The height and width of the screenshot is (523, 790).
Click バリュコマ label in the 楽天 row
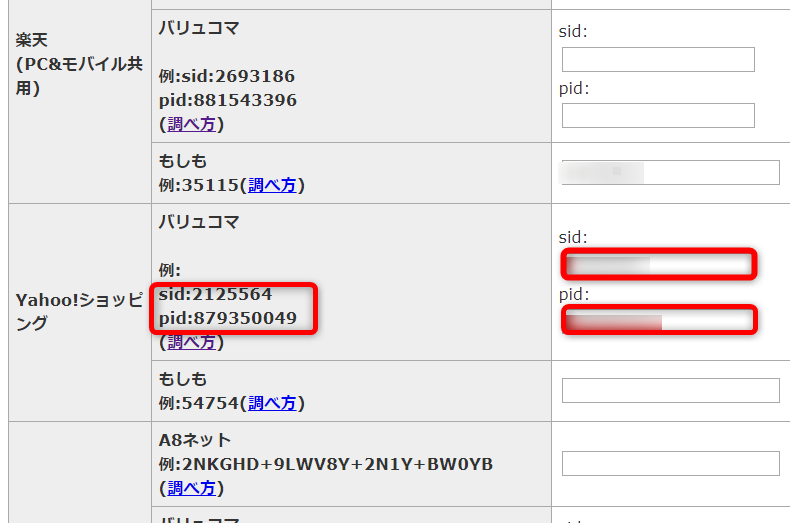pyautogui.click(x=199, y=28)
